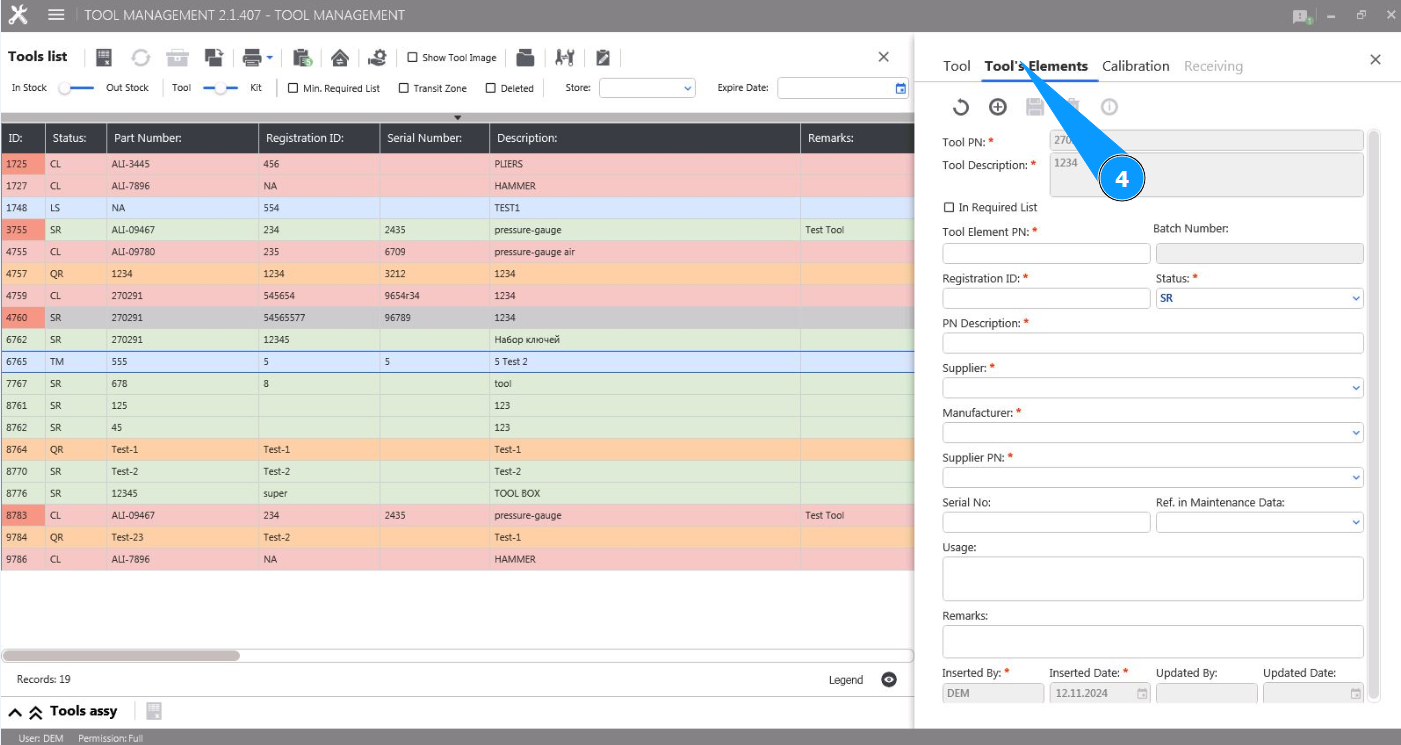Expand the Status dropdown showing SR

click(1259, 298)
